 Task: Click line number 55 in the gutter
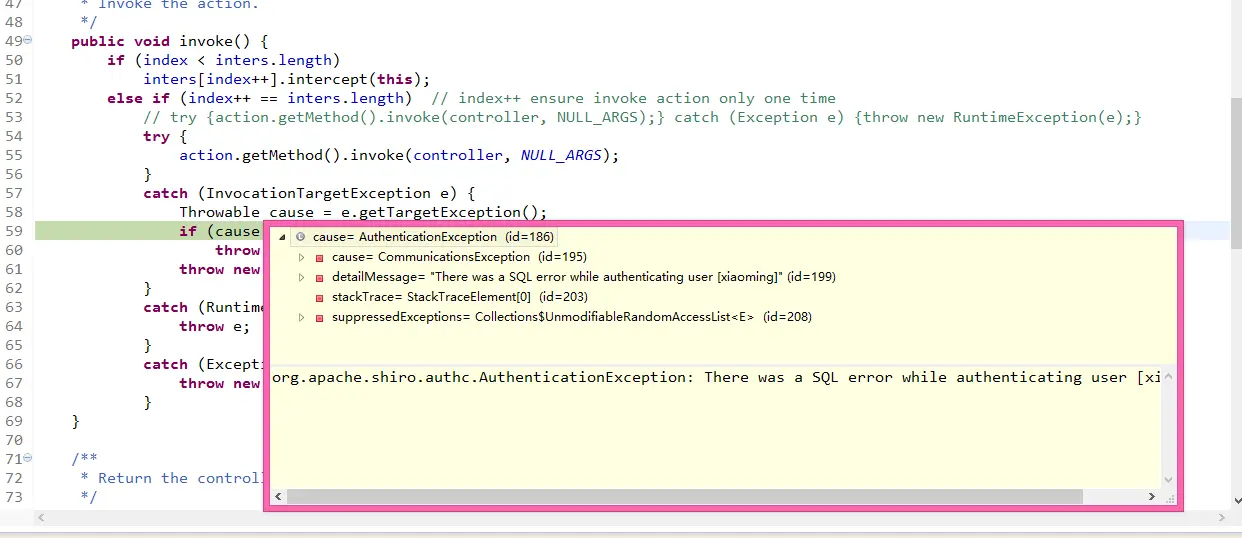(x=13, y=155)
